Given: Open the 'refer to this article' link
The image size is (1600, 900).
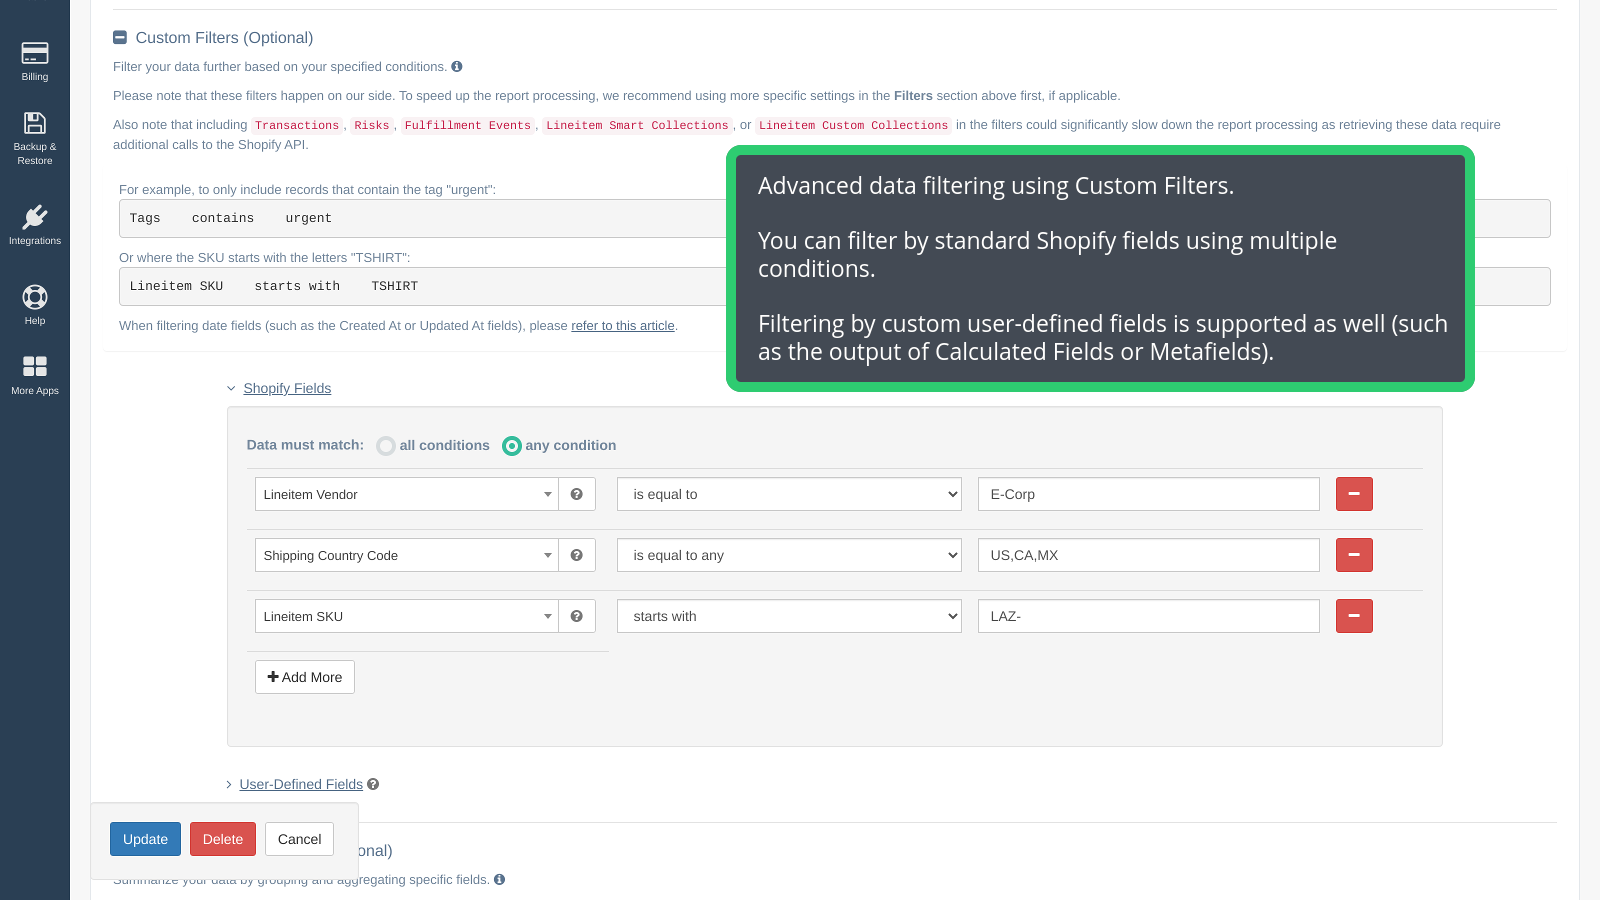Looking at the screenshot, I should coord(623,326).
